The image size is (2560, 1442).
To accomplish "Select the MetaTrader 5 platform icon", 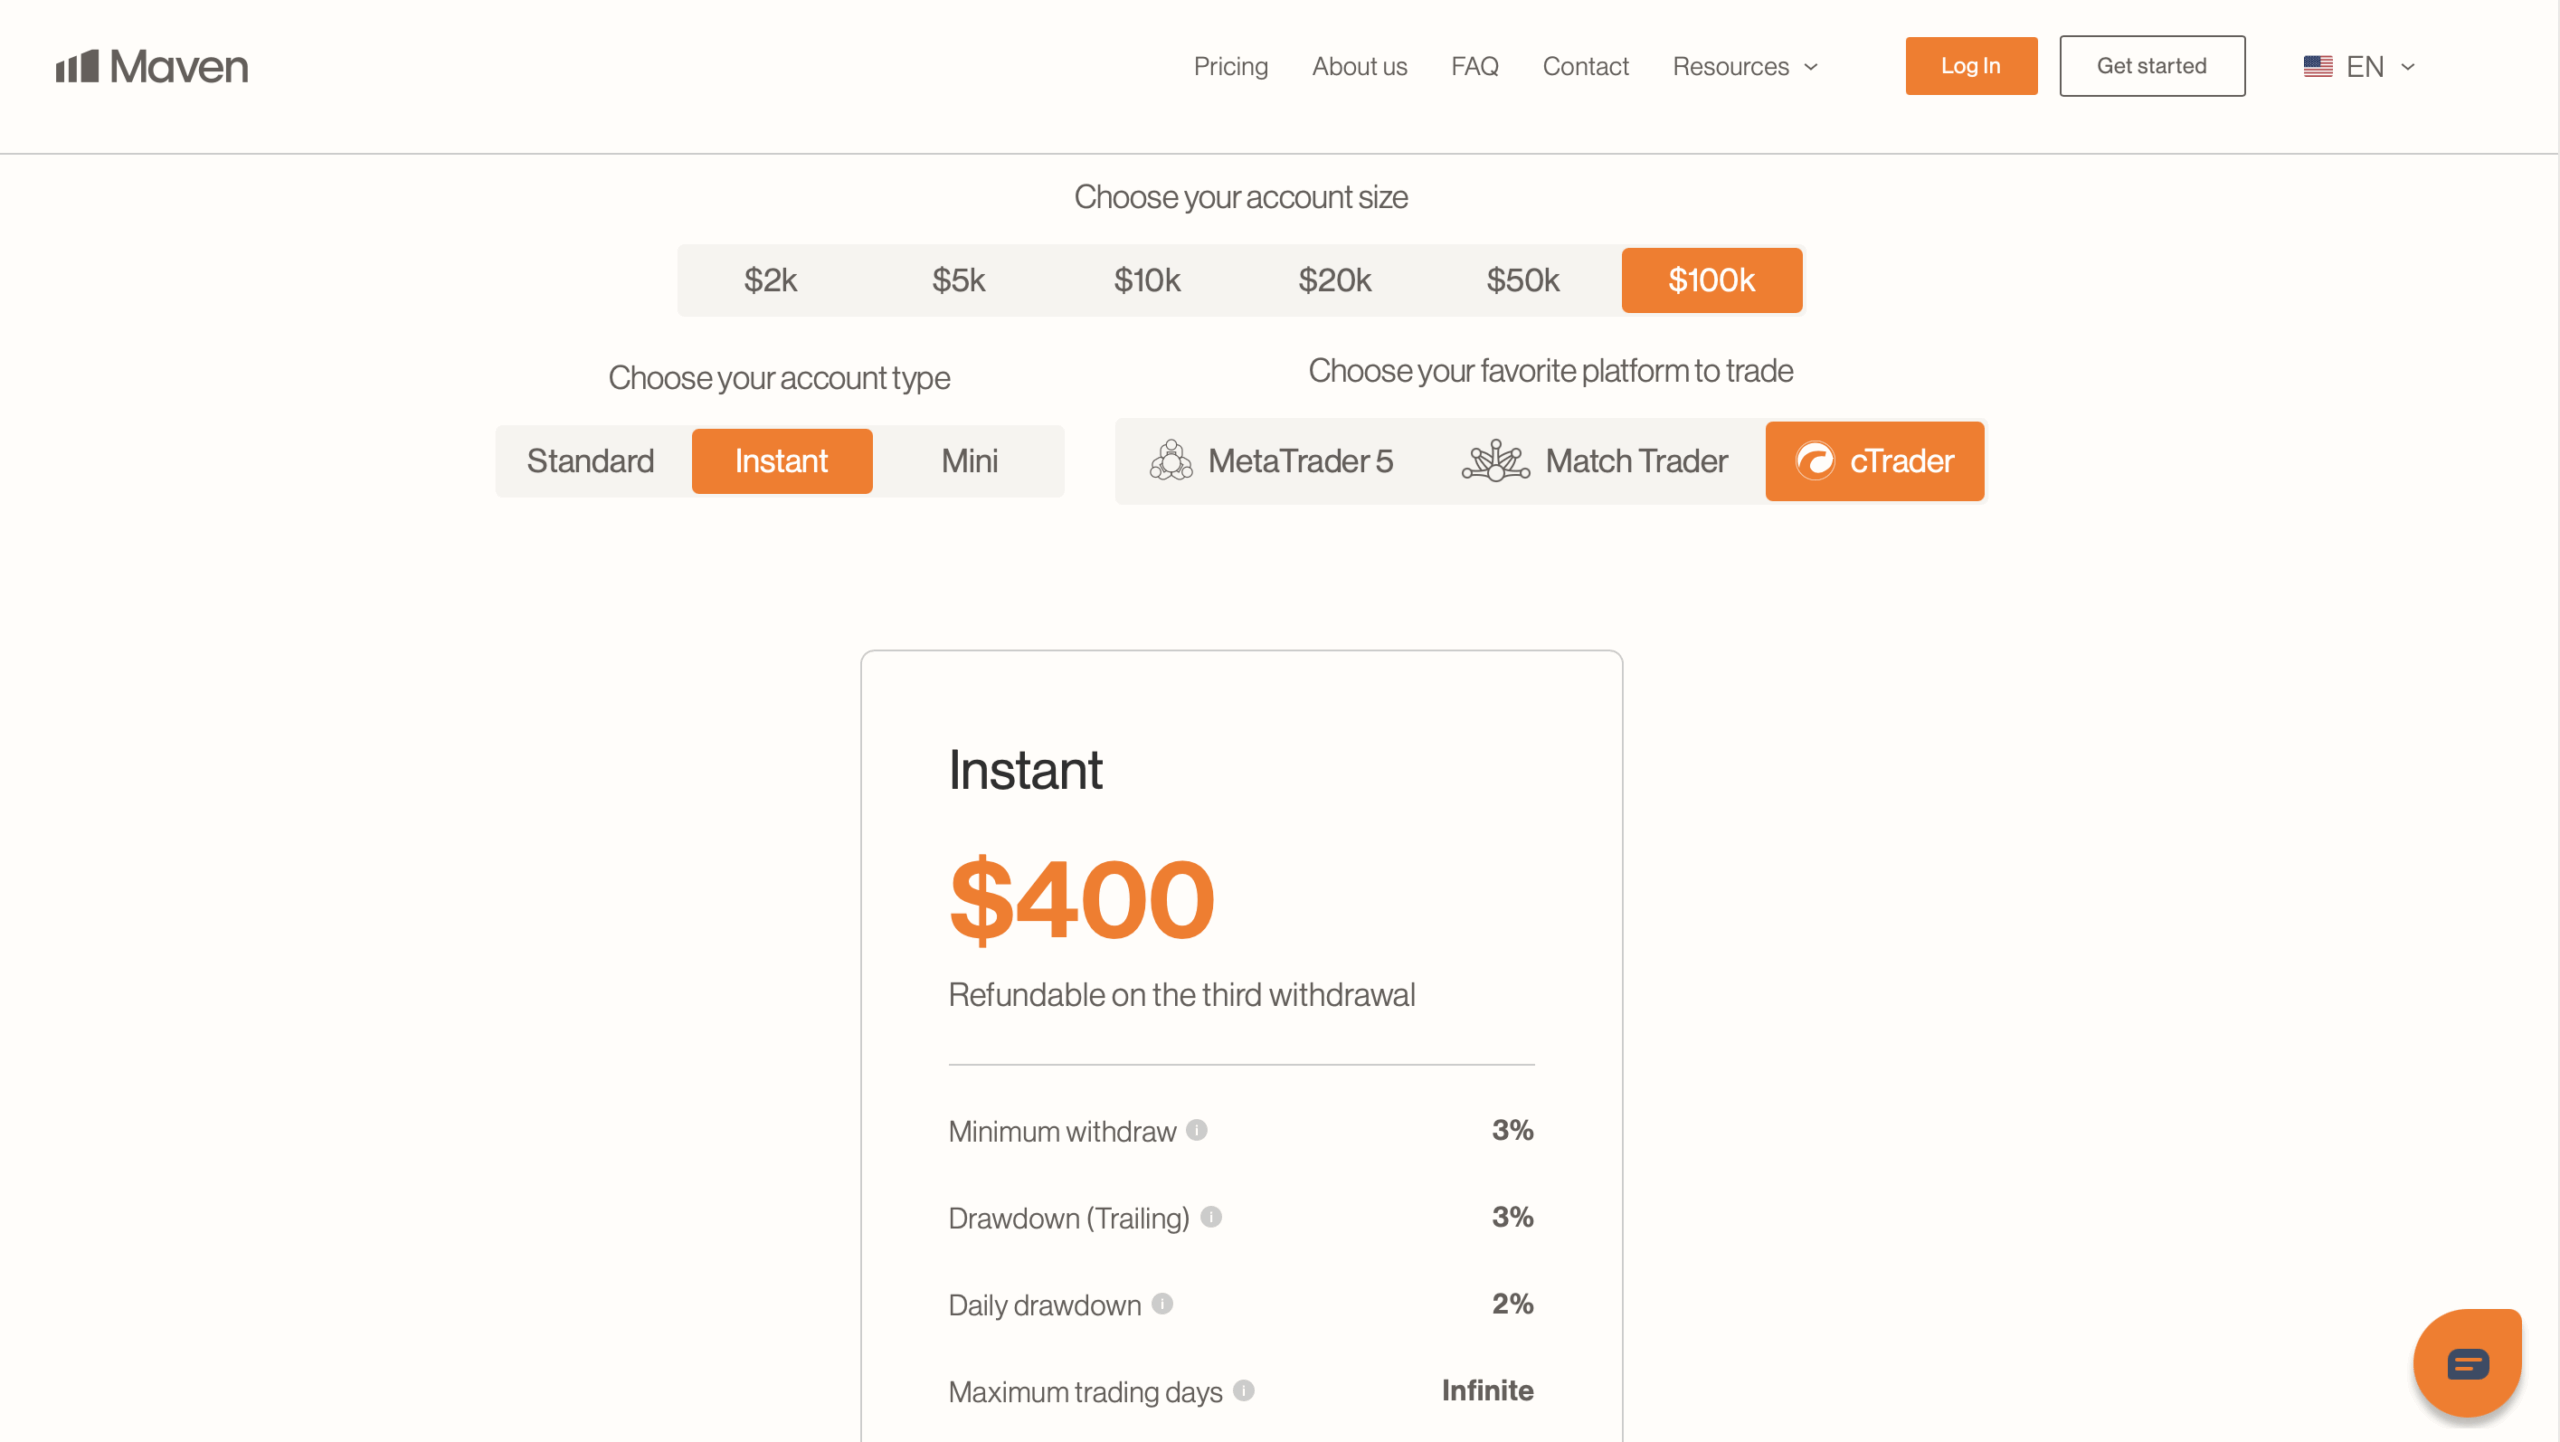I will coord(1171,461).
